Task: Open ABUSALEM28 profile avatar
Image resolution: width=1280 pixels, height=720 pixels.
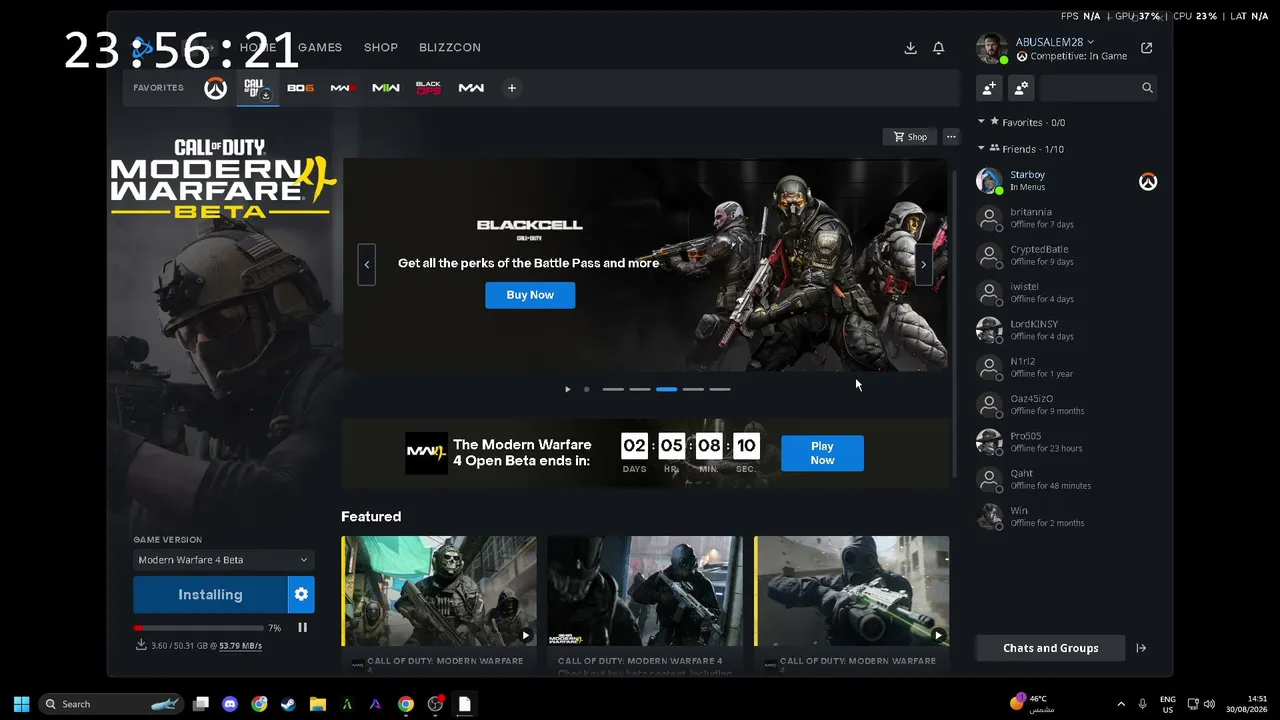Action: click(x=991, y=48)
